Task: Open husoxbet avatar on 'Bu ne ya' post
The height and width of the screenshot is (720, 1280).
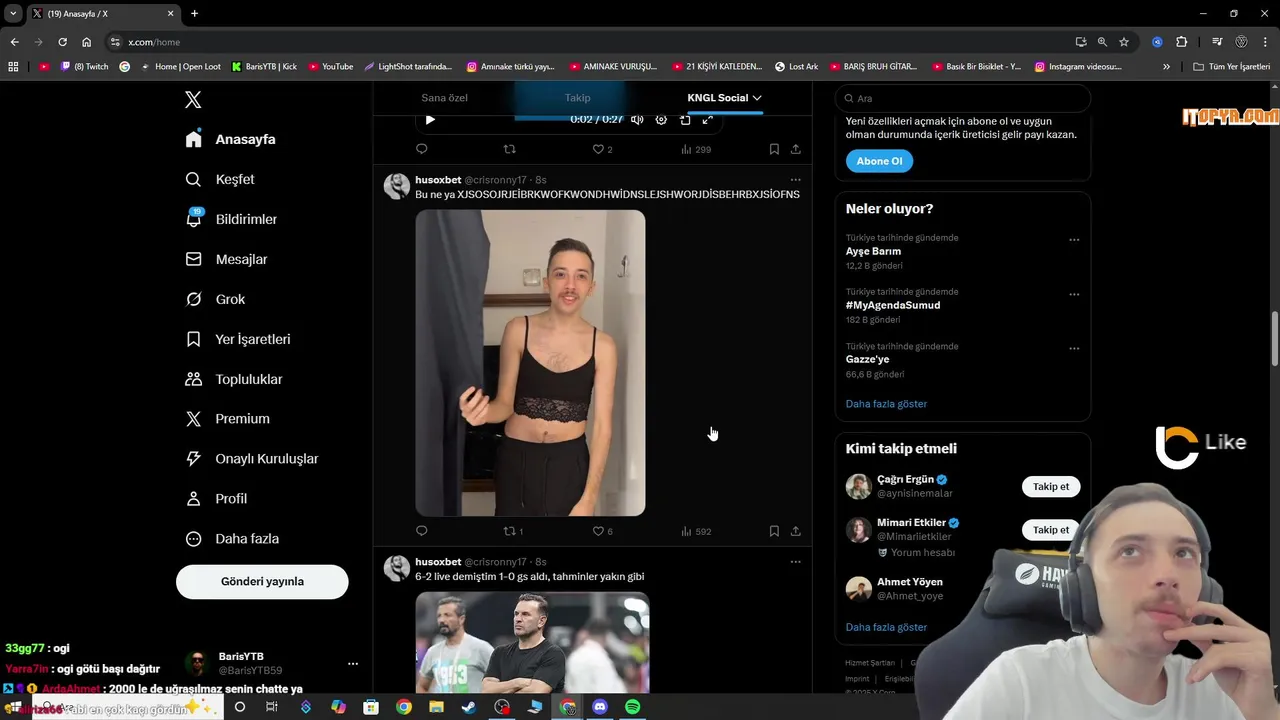Action: click(397, 186)
